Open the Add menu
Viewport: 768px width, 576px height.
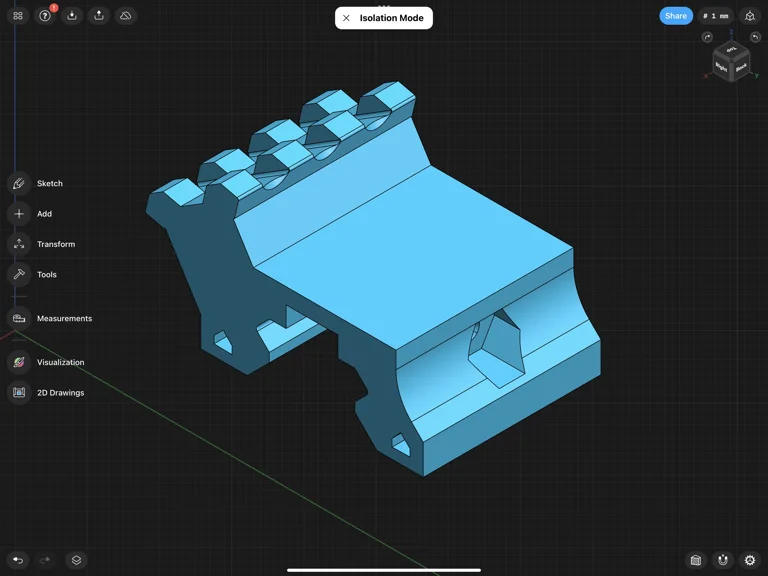coord(19,214)
